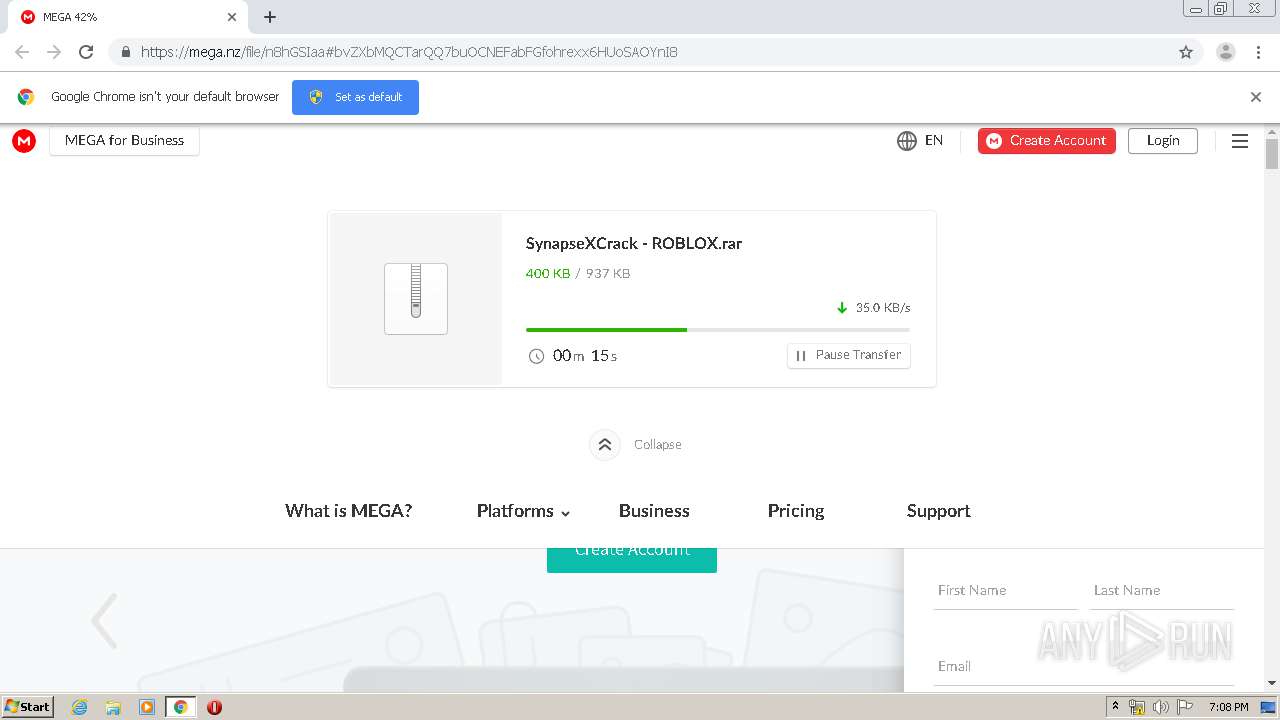Image resolution: width=1280 pixels, height=720 pixels.
Task: Click the page vertical scrollbar thumb
Action: coord(1272,154)
